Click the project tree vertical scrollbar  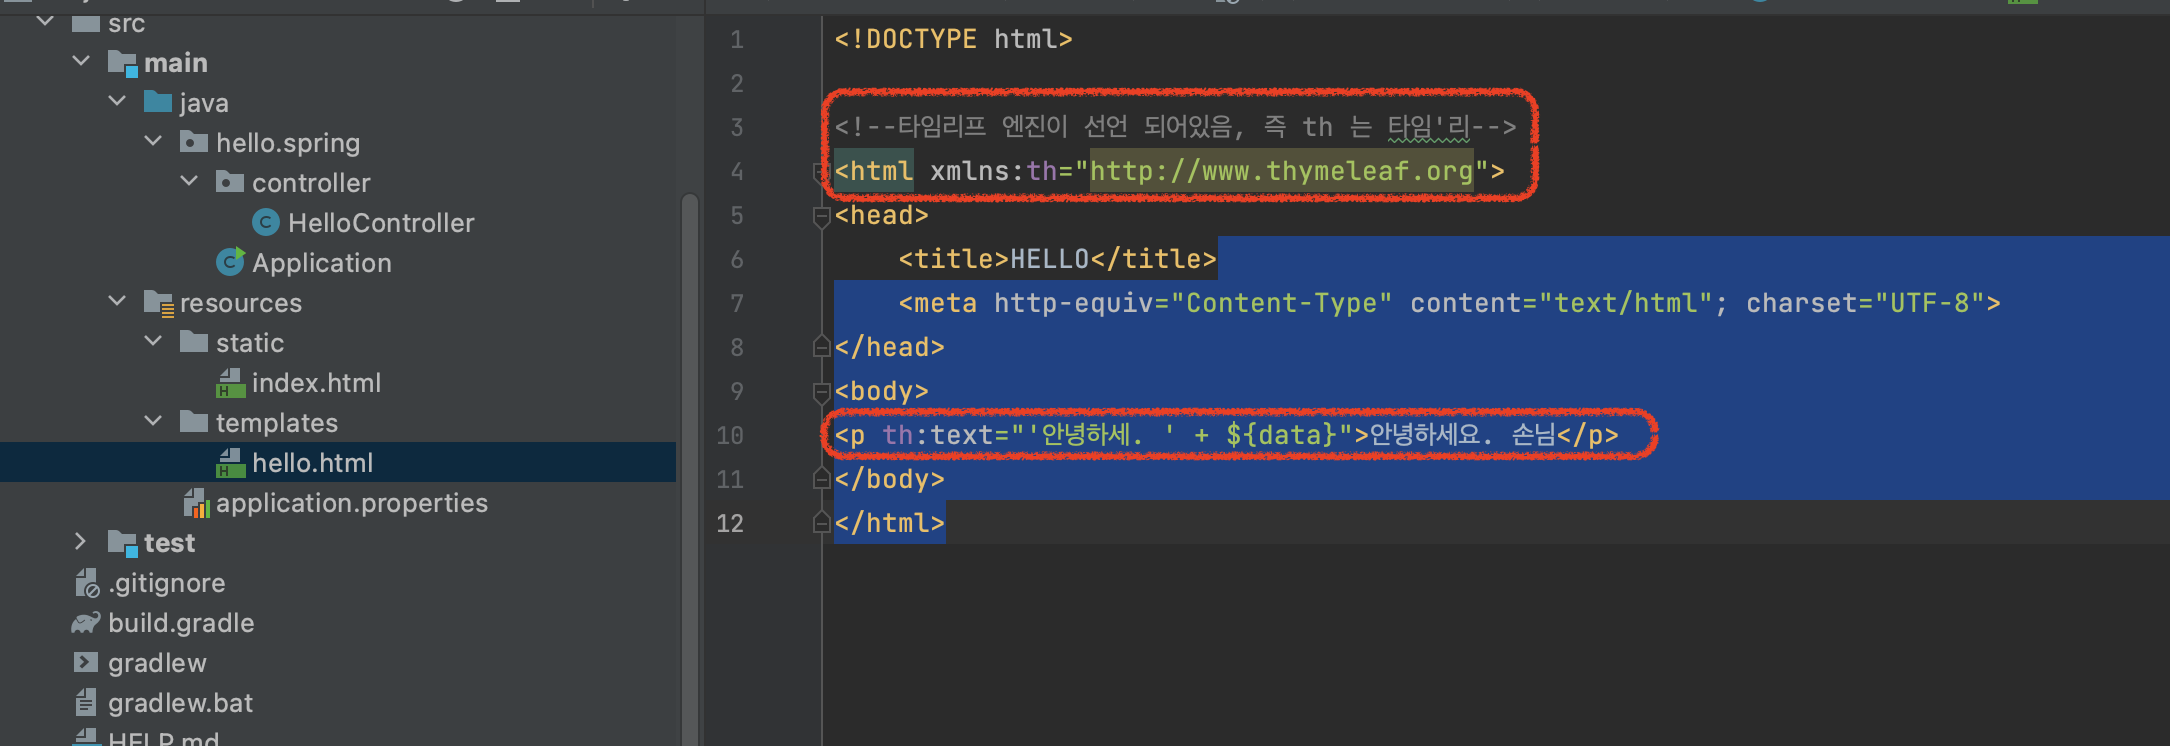click(689, 470)
